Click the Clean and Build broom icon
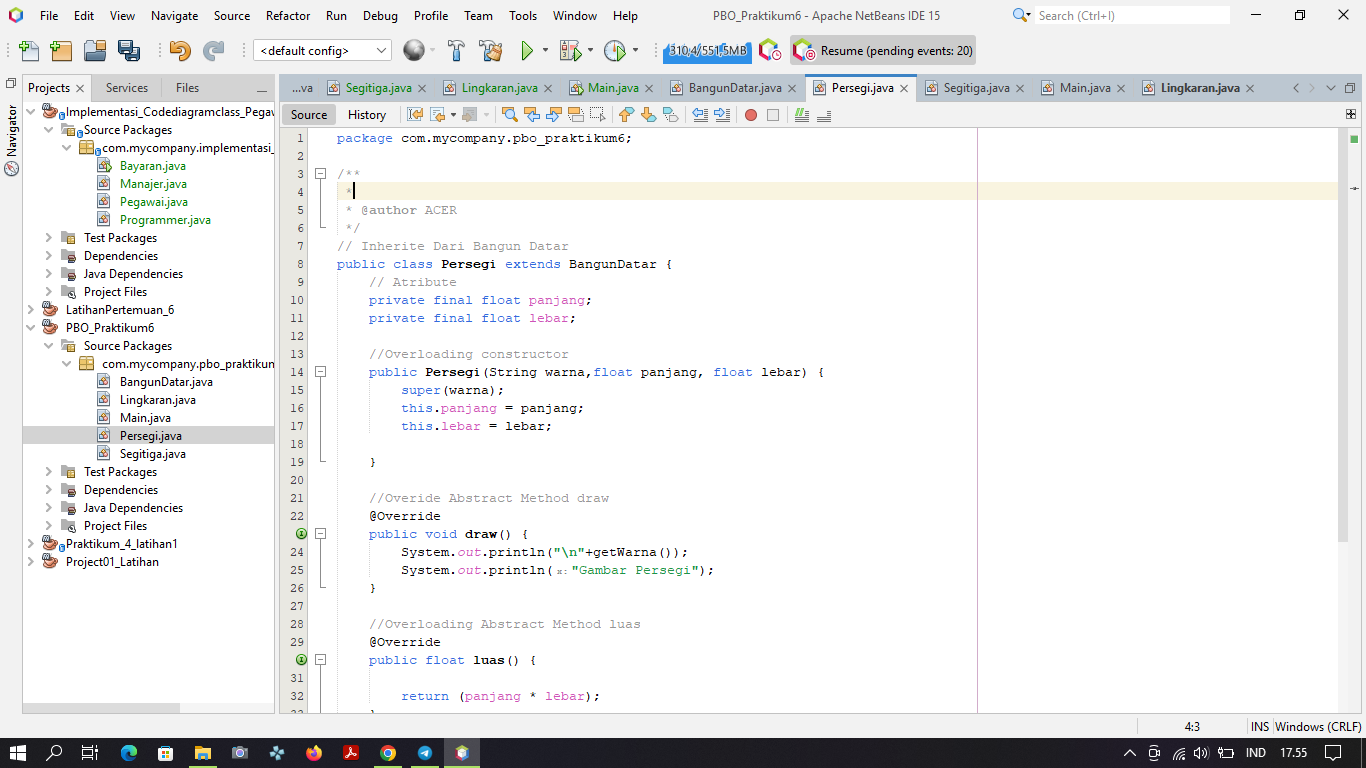 click(491, 51)
